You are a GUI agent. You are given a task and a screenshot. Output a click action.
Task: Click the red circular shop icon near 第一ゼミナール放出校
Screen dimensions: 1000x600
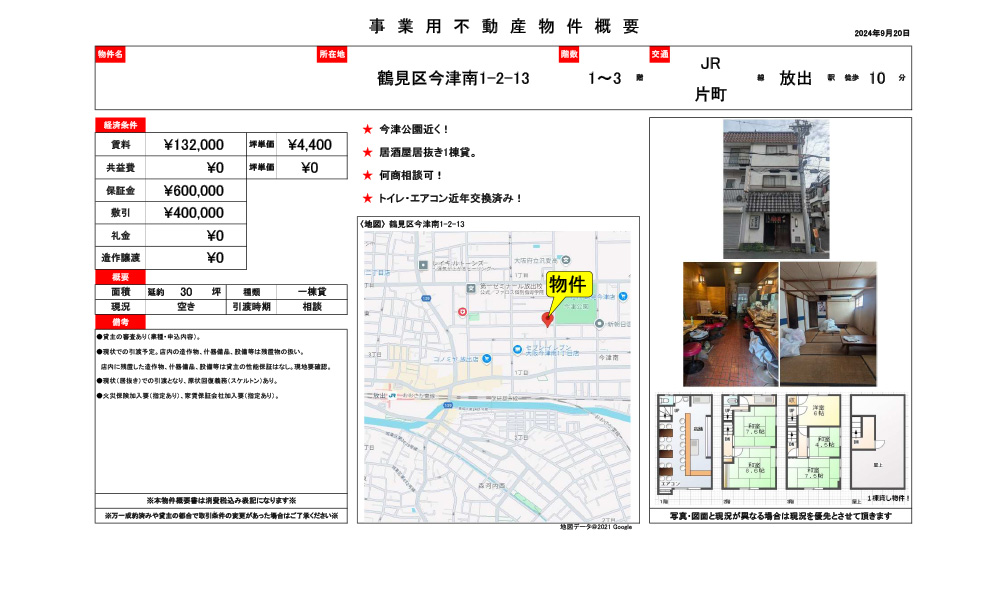click(462, 312)
